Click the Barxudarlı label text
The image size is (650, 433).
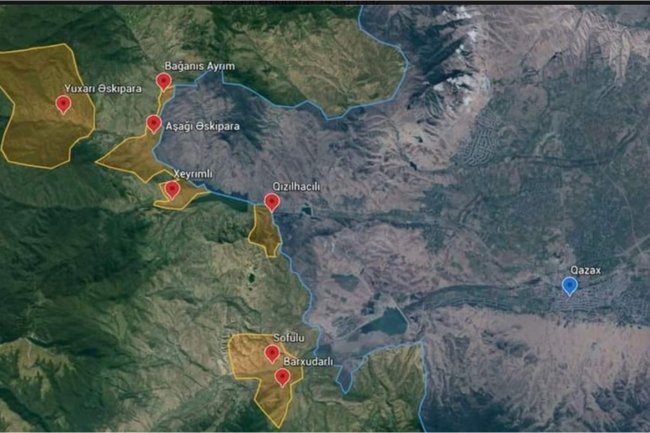click(308, 361)
